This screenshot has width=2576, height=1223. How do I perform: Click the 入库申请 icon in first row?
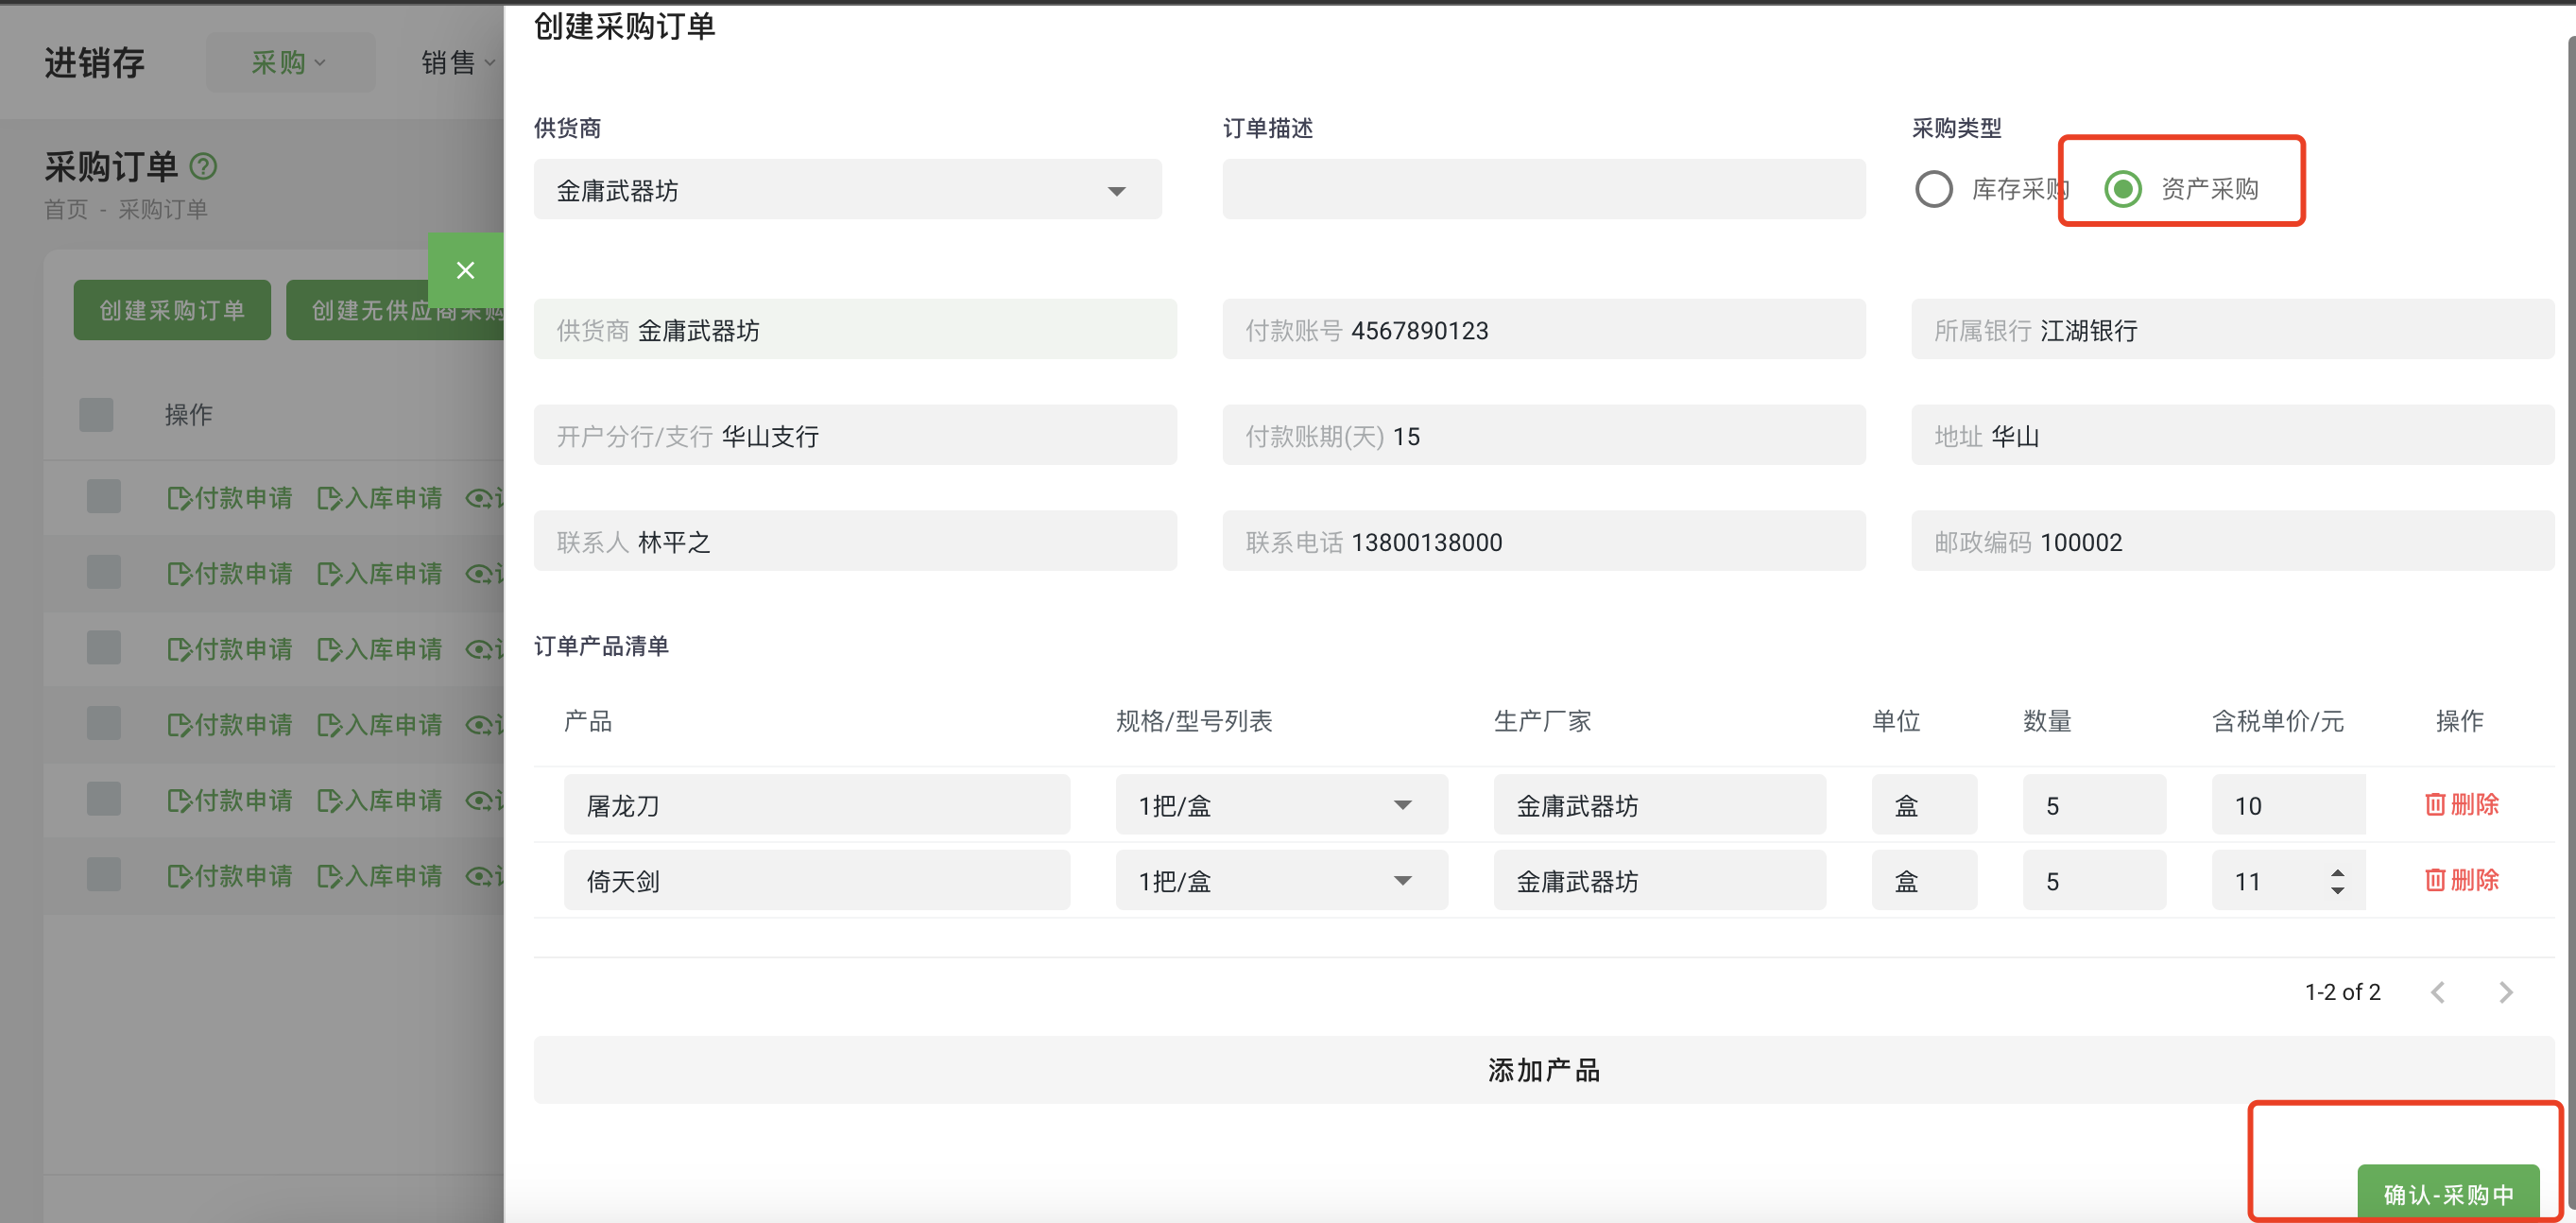tap(380, 497)
